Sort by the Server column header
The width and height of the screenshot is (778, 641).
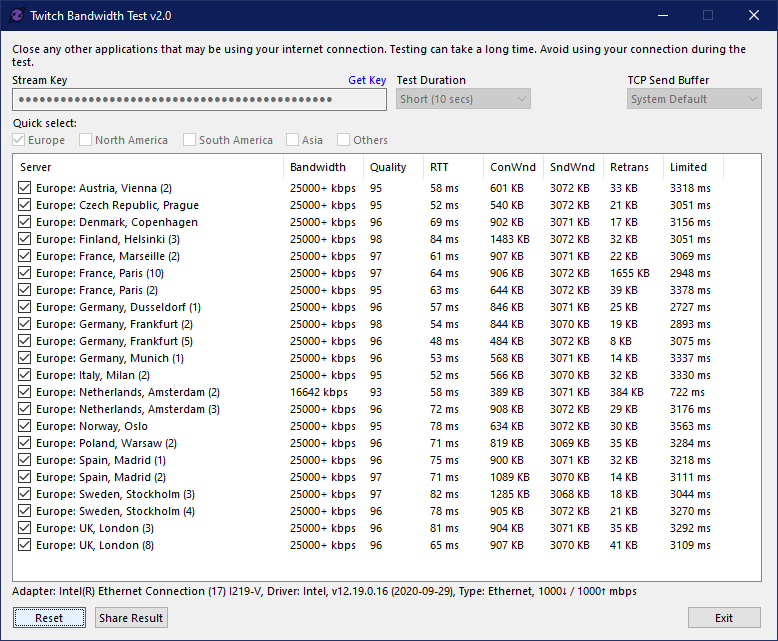(x=148, y=167)
